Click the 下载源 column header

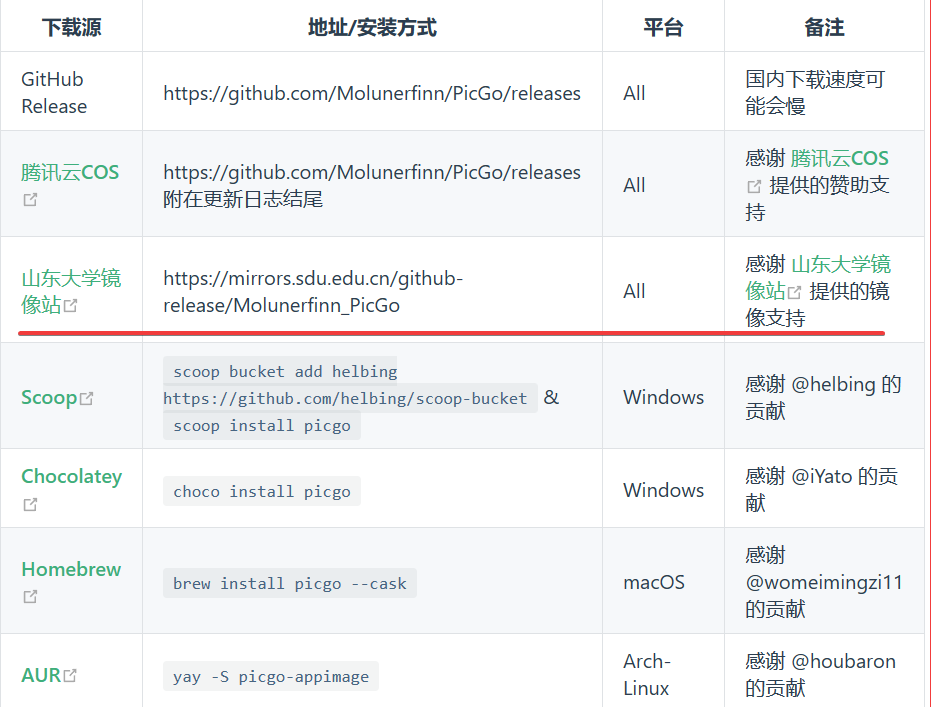pyautogui.click(x=71, y=27)
